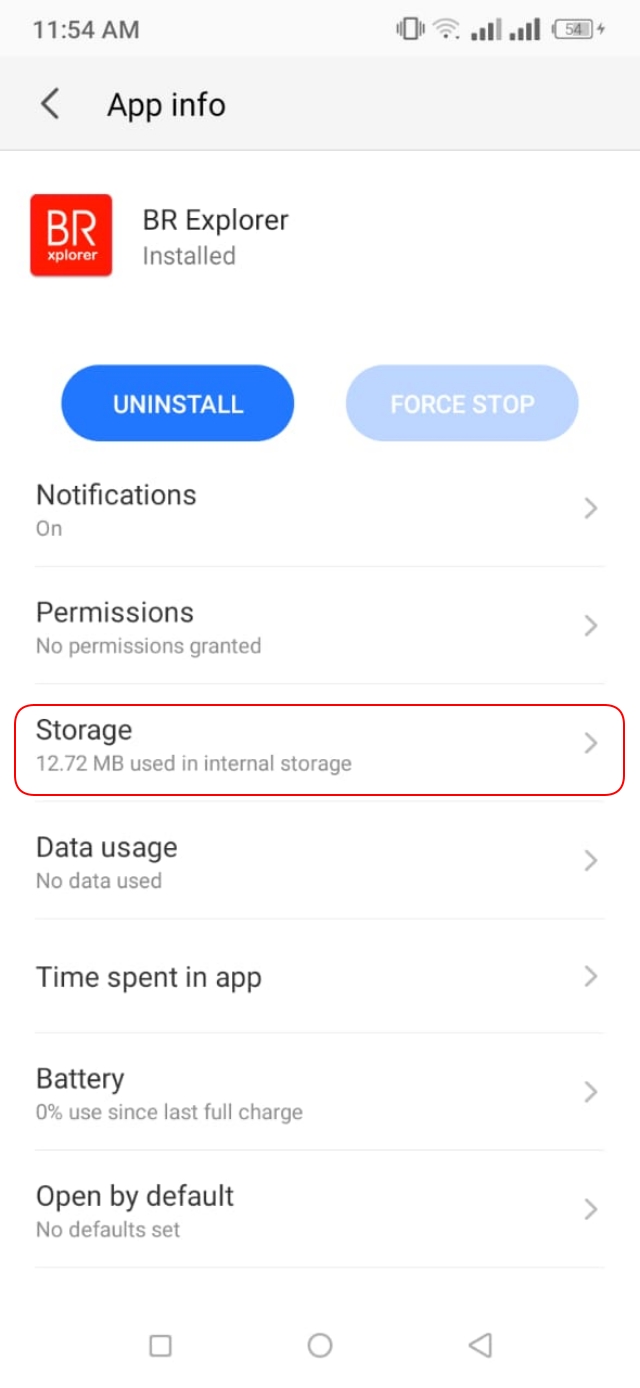Tap the Wi-Fi status icon
The width and height of the screenshot is (640, 1388).
point(446,29)
